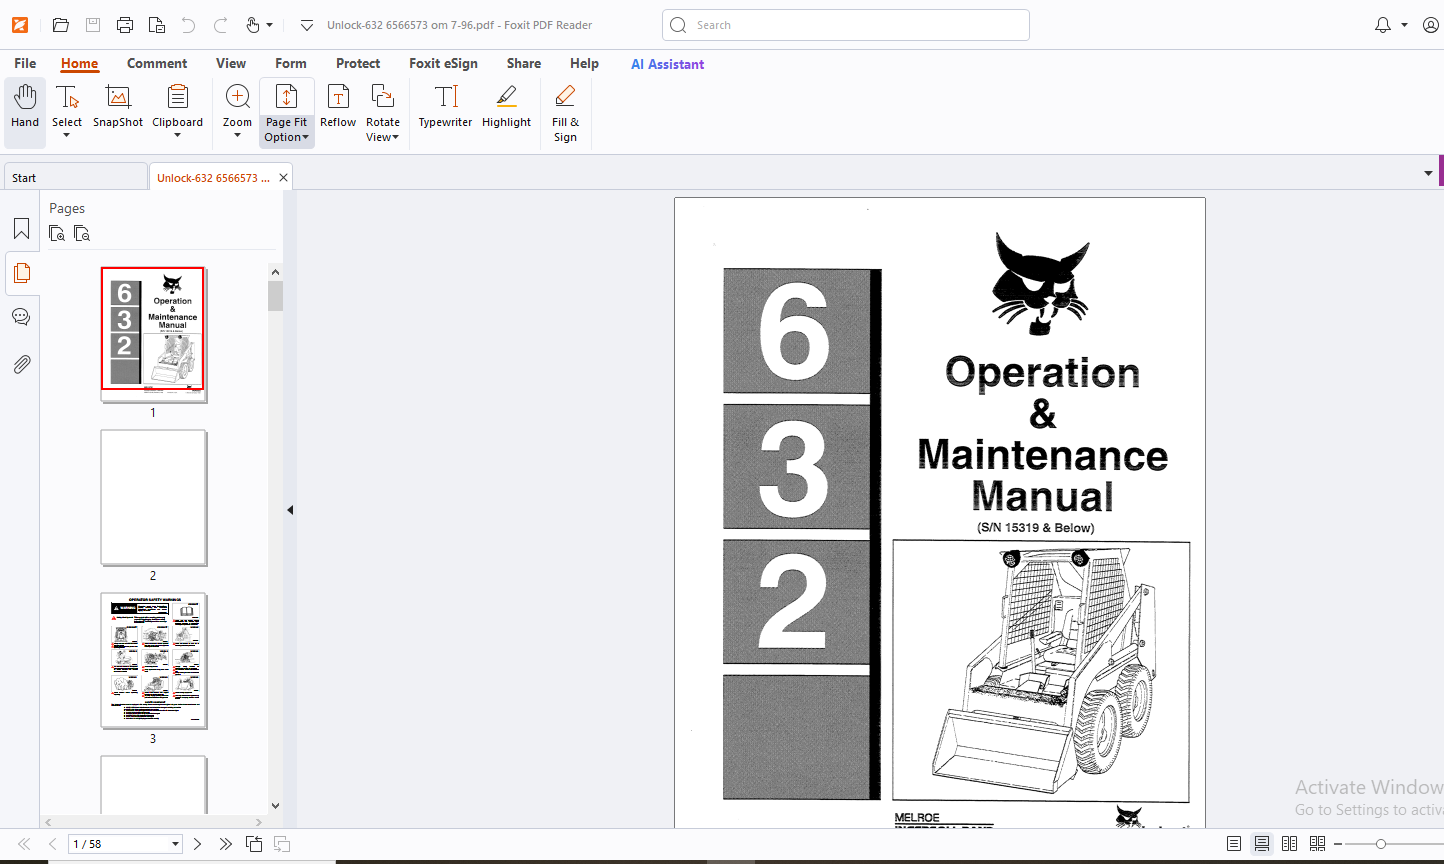1444x864 pixels.
Task: Open the Protect ribbon tab
Action: tap(358, 63)
